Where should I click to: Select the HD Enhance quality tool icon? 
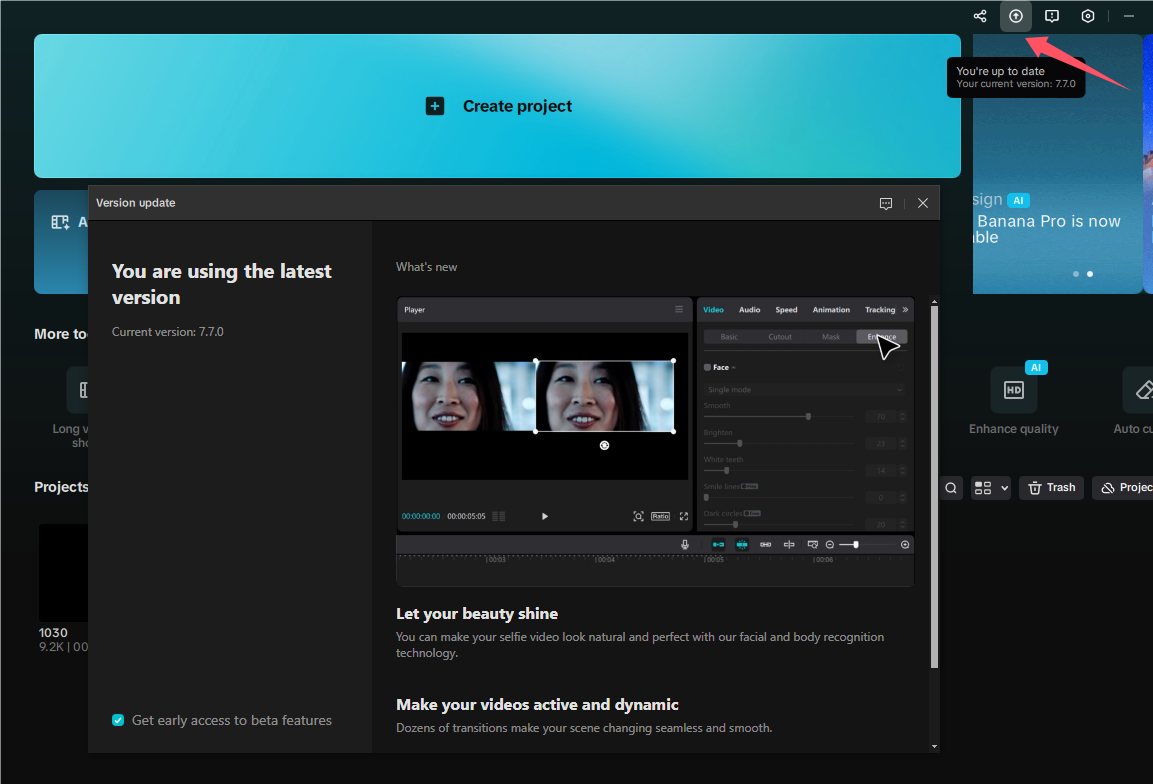1013,390
